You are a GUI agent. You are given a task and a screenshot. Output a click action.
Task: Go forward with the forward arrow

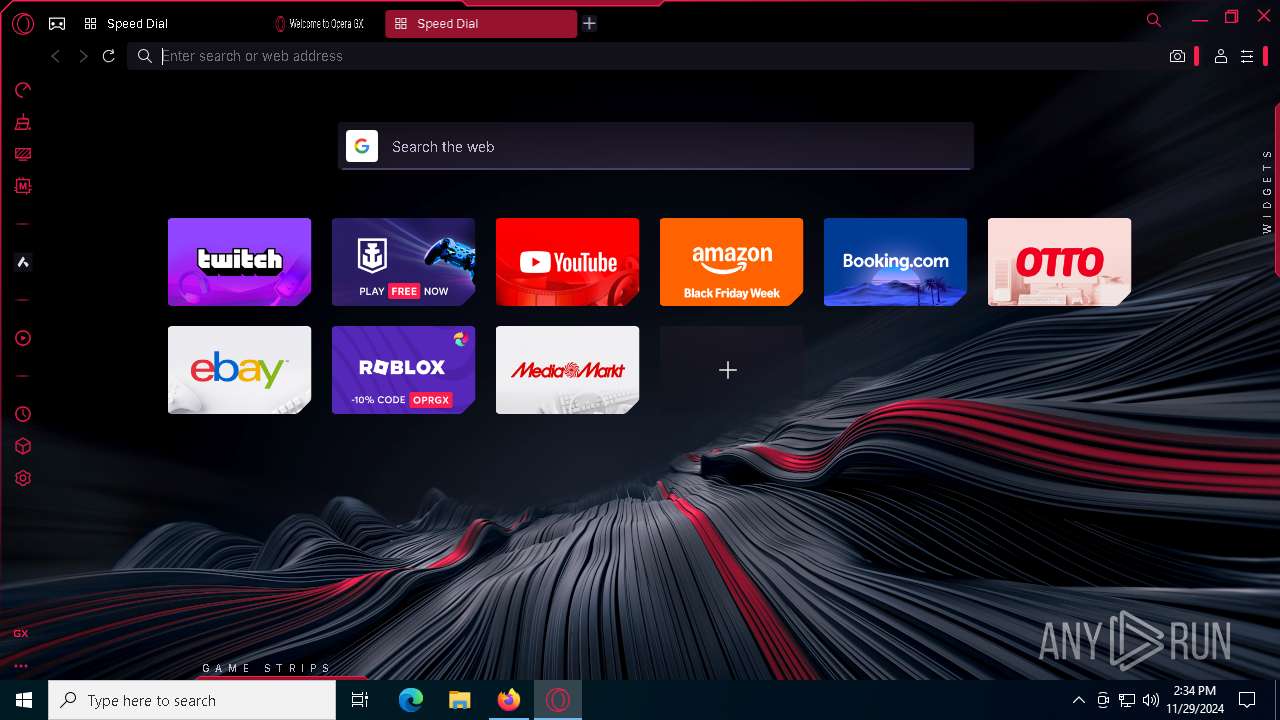click(83, 56)
